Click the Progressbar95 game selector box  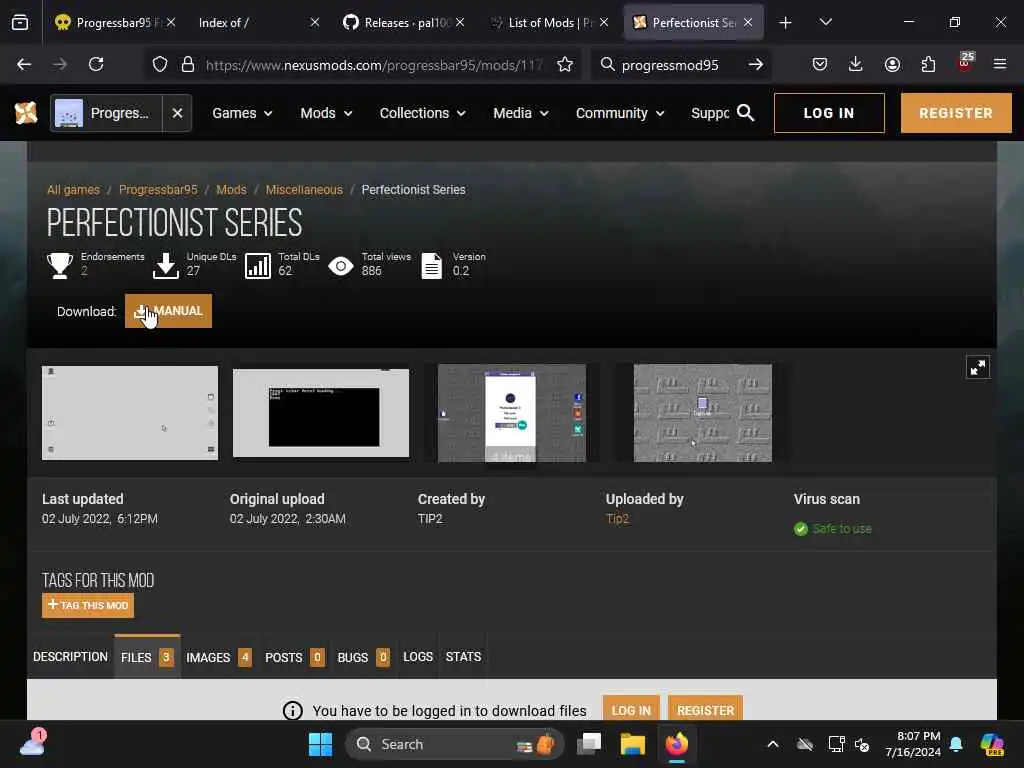106,113
